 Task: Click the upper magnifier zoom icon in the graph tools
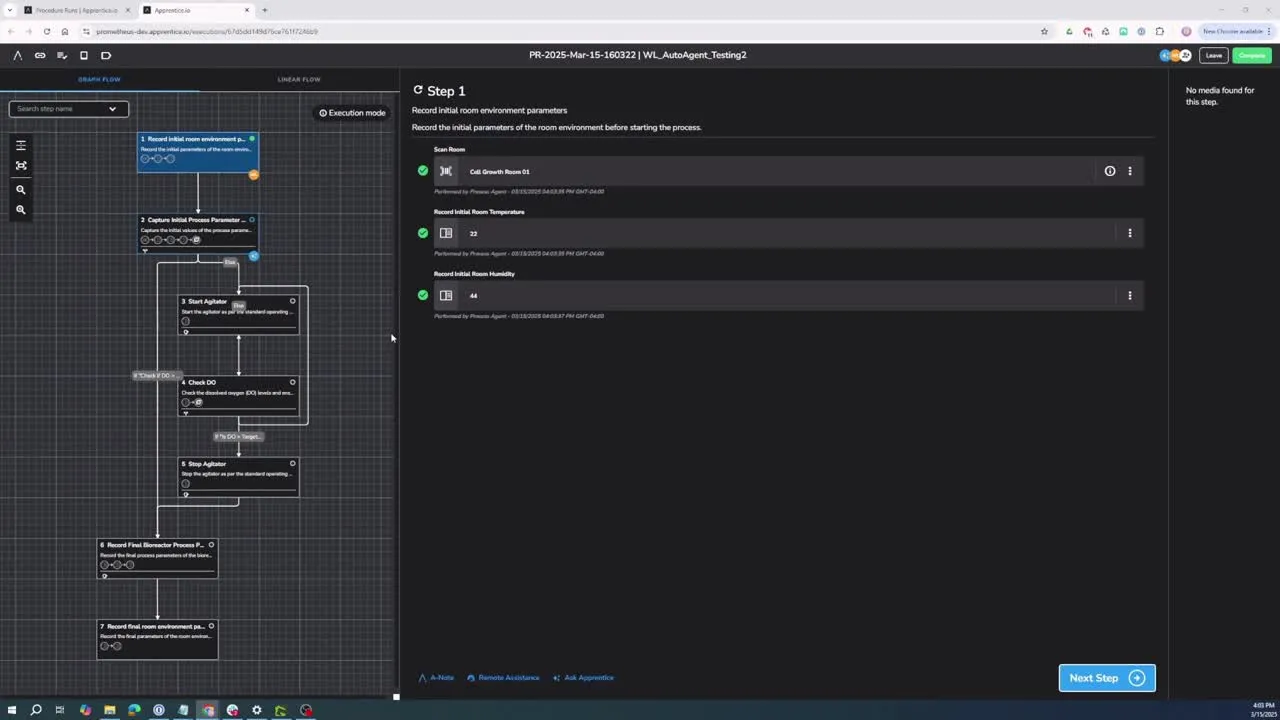[21, 189]
